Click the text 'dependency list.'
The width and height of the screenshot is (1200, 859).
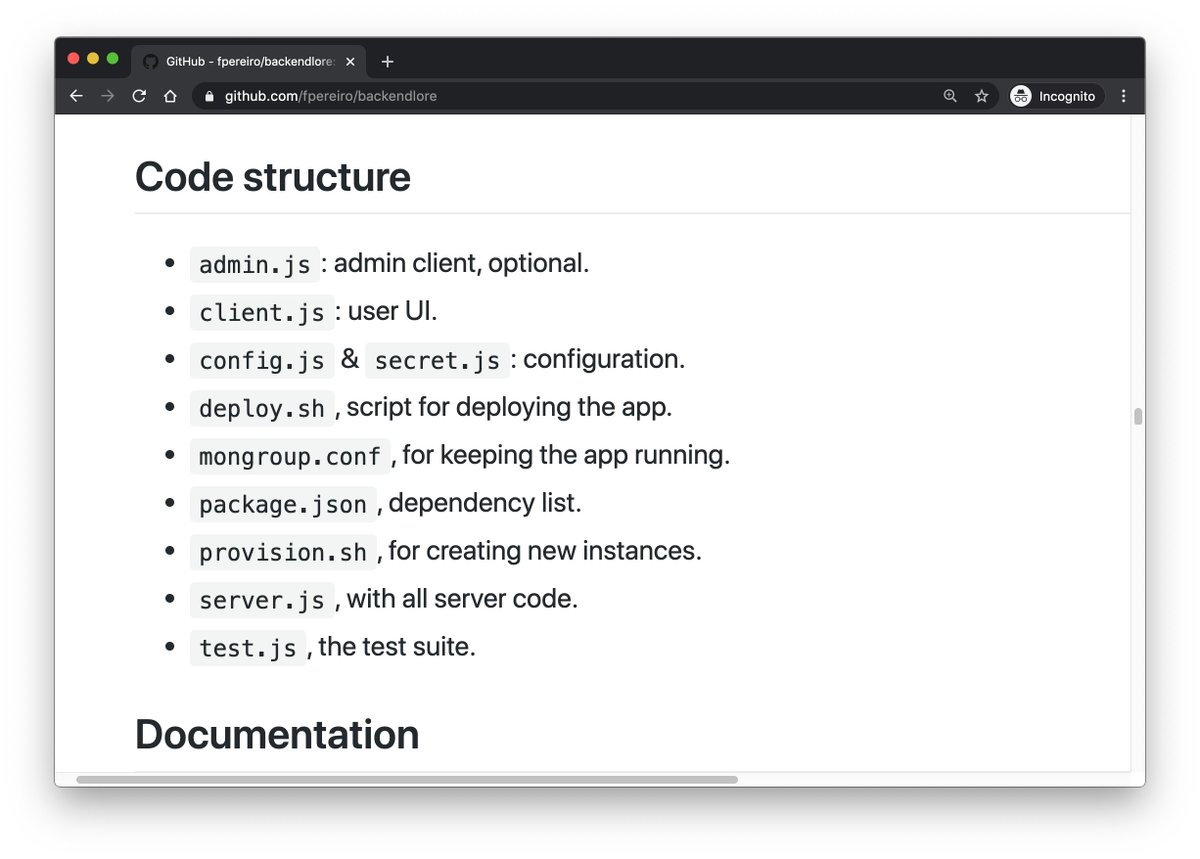(x=485, y=504)
